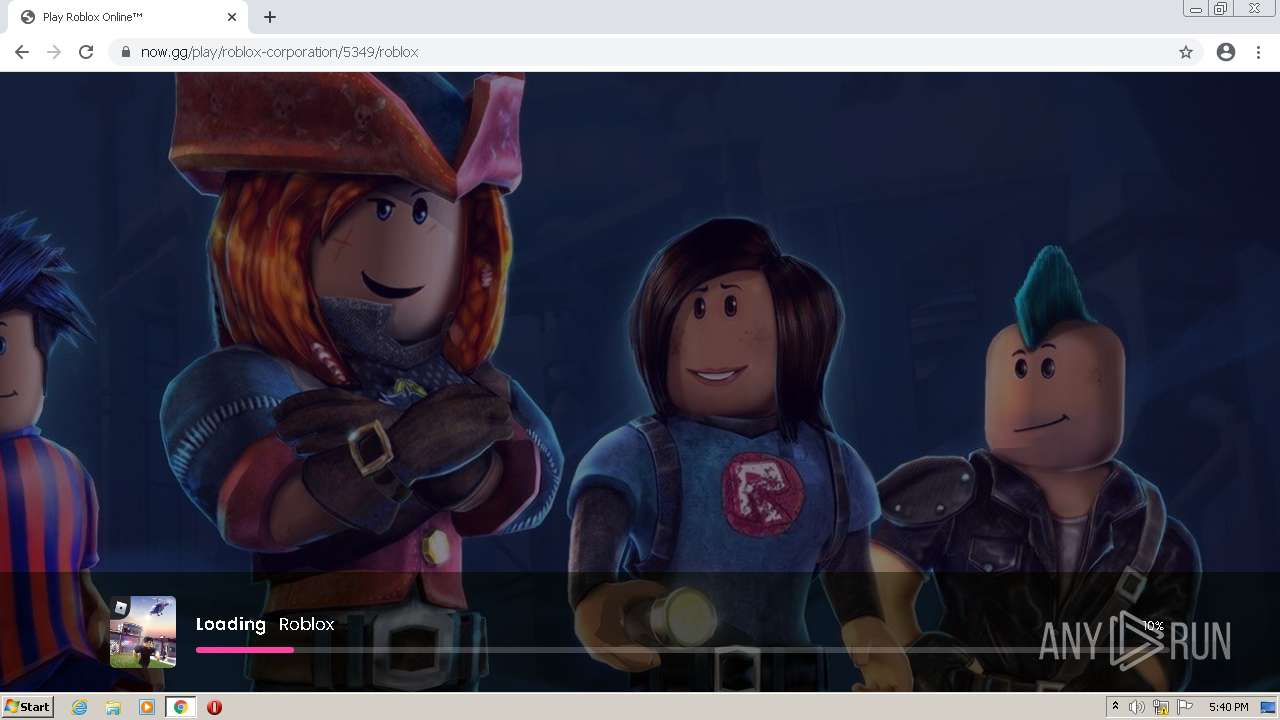This screenshot has width=1280, height=720.
Task: Minimize the Chrome window
Action: (1196, 9)
